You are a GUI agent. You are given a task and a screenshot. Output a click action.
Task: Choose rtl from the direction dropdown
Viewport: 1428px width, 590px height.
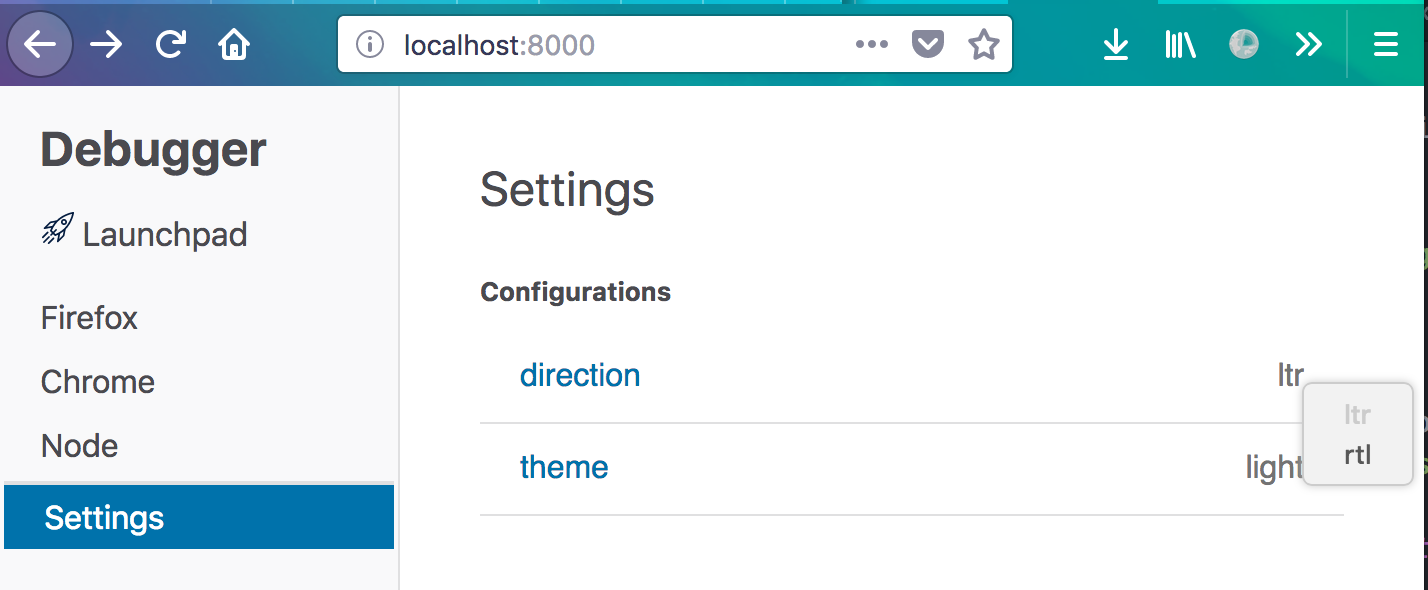tap(1357, 455)
